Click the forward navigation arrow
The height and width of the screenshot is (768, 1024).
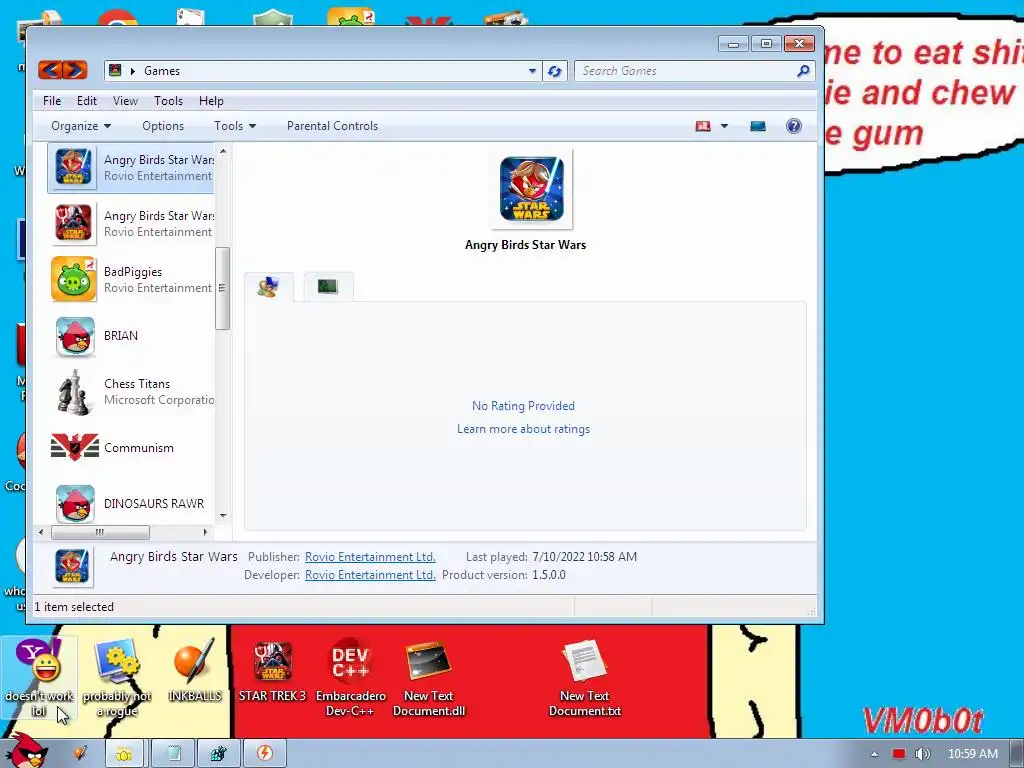[74, 69]
